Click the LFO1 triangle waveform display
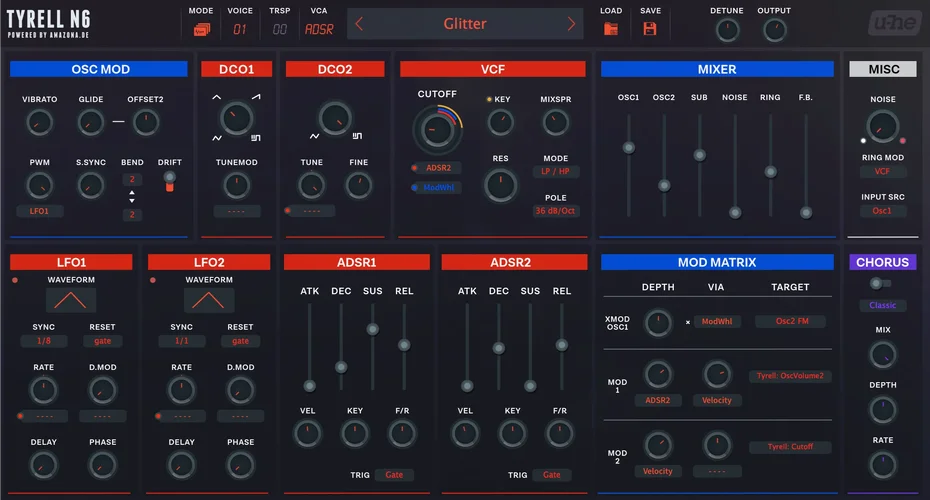Image resolution: width=930 pixels, height=500 pixels. point(71,299)
